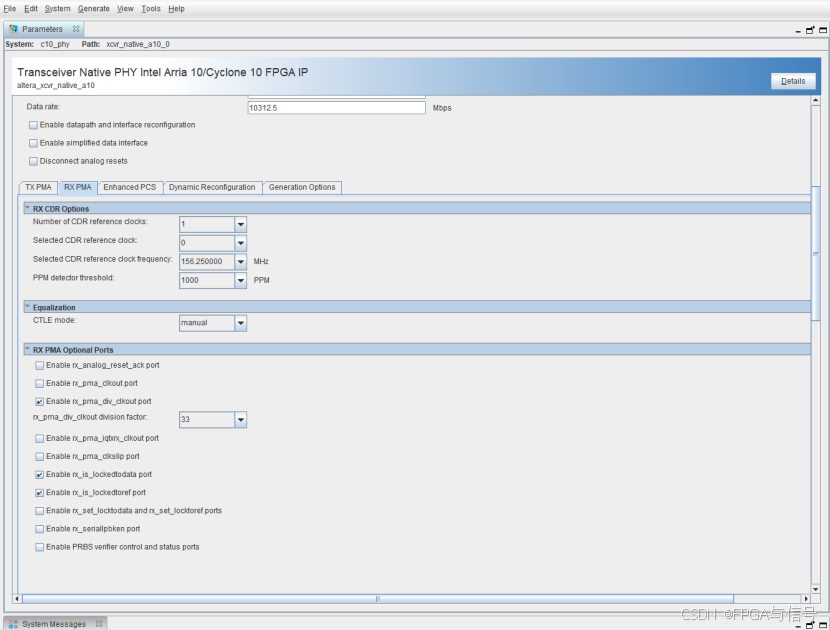The image size is (830, 630).
Task: Open the Generate menu
Action: tap(93, 8)
